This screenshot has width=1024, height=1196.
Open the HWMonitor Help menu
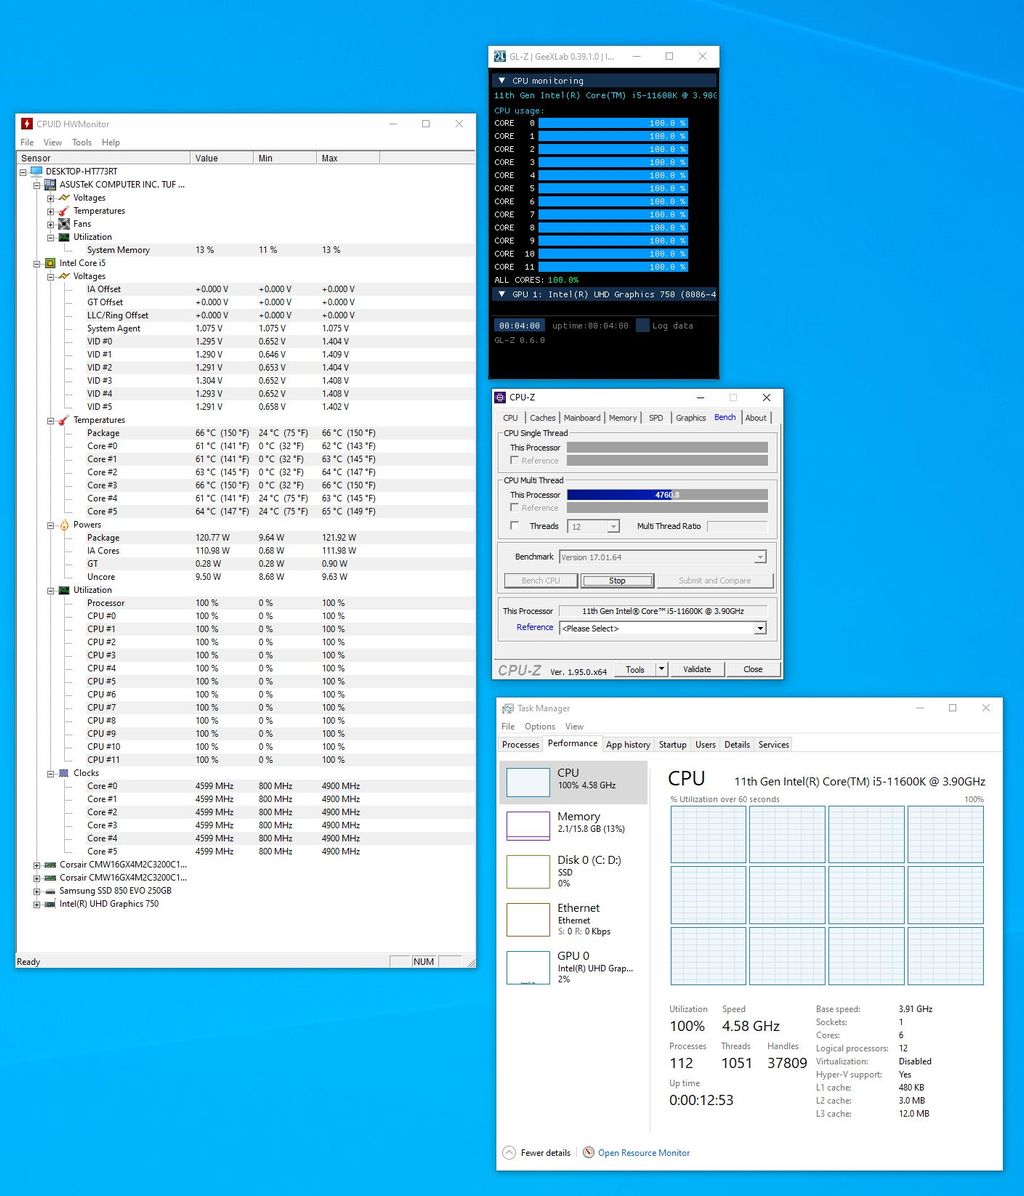(x=111, y=143)
